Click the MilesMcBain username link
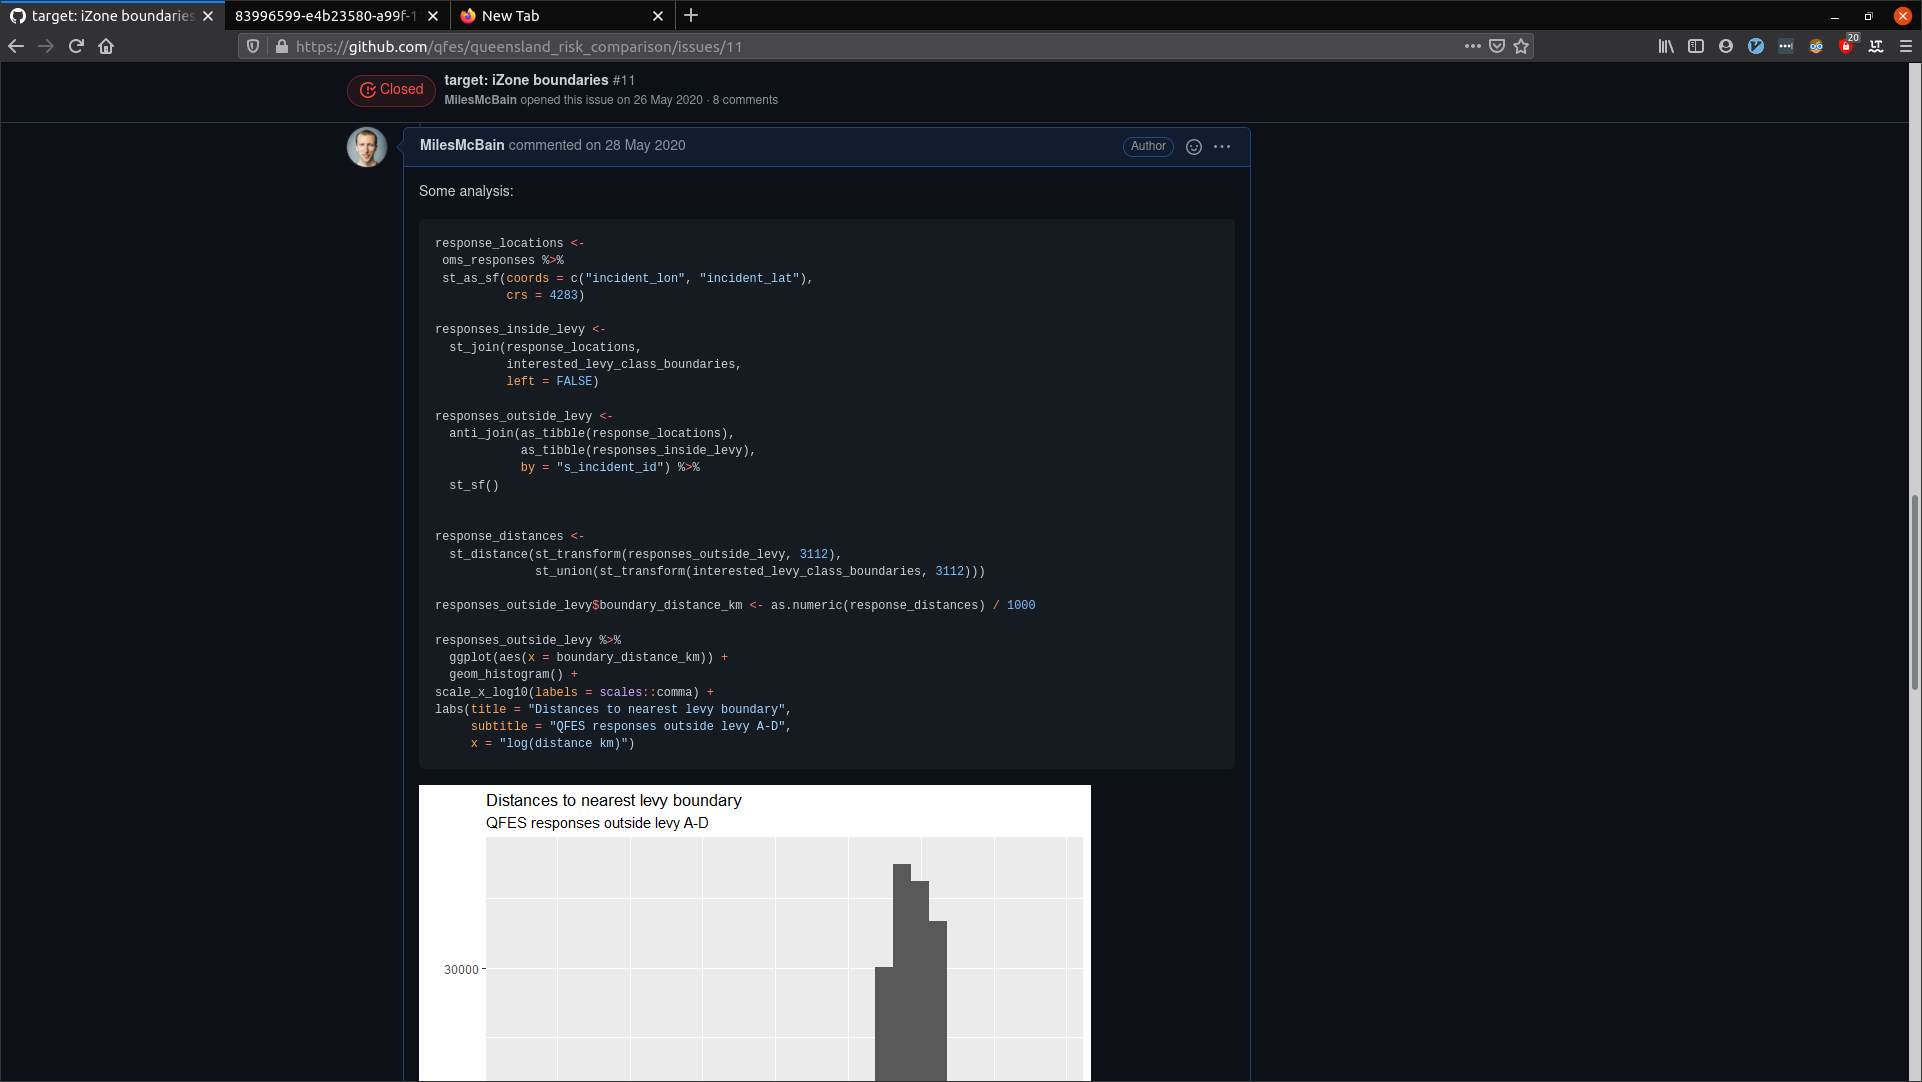 [461, 145]
